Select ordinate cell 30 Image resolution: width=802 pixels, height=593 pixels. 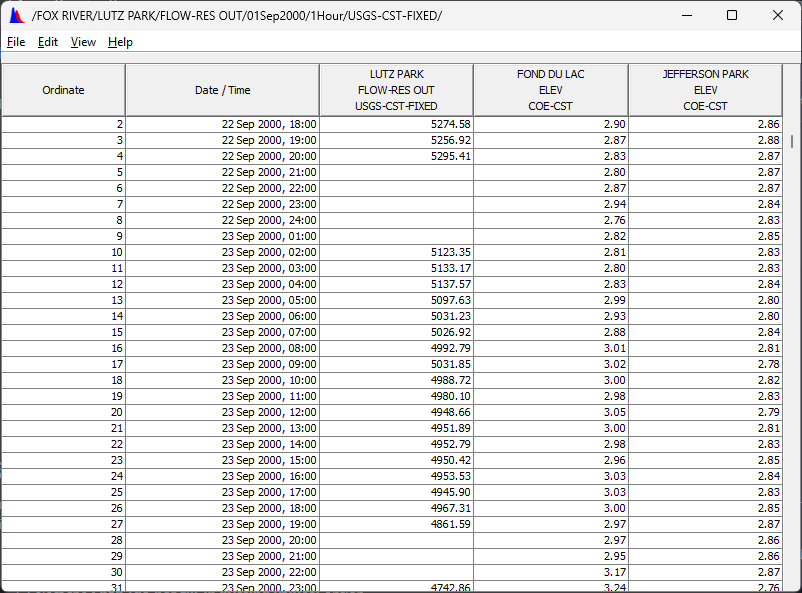pos(63,572)
